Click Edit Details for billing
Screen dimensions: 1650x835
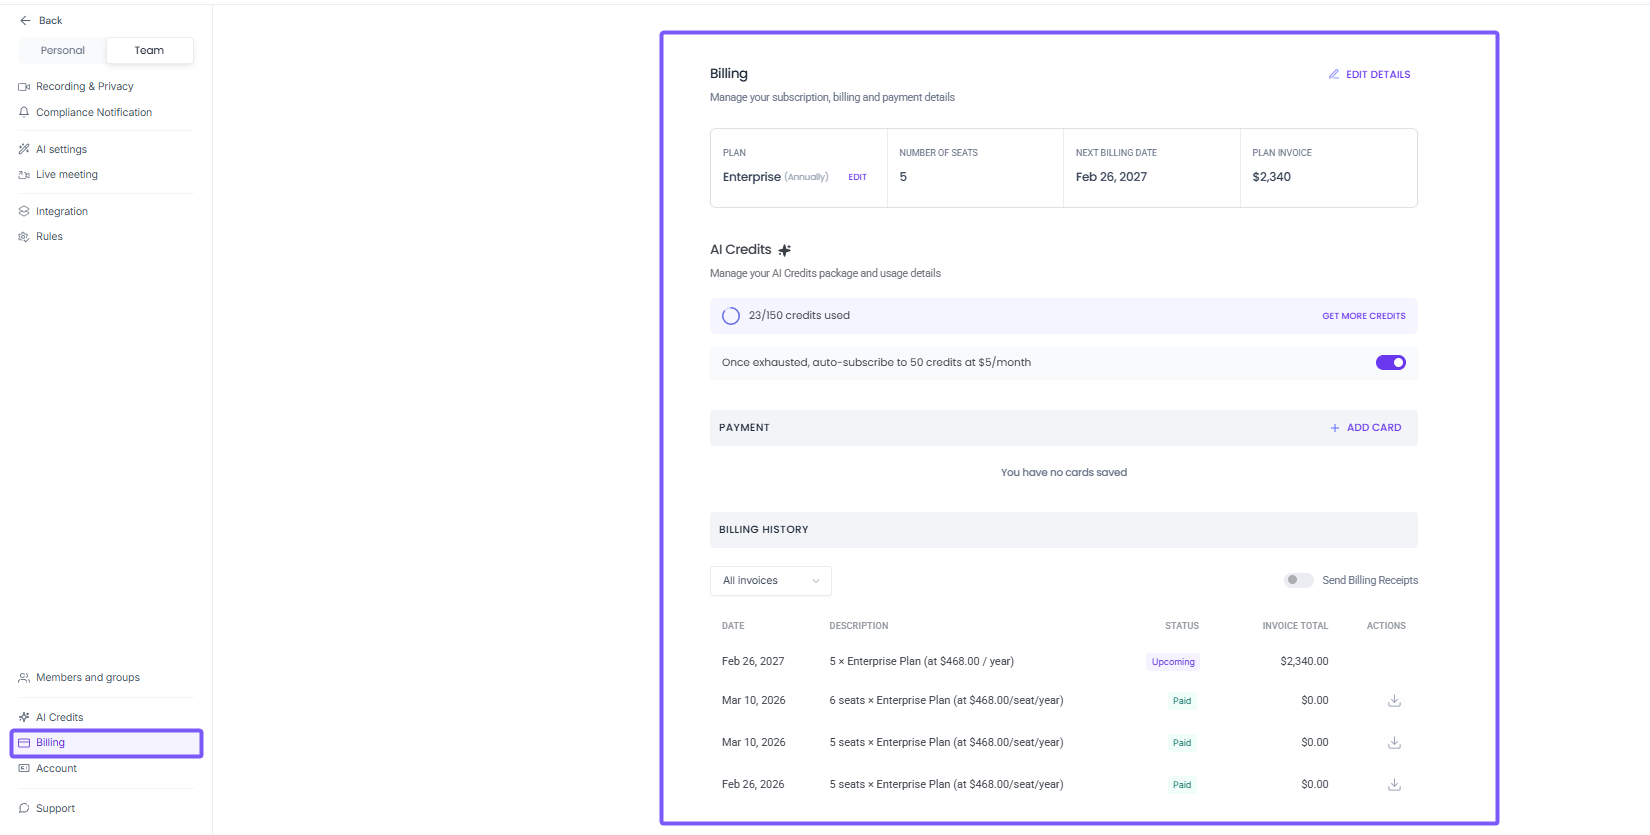pyautogui.click(x=1369, y=75)
